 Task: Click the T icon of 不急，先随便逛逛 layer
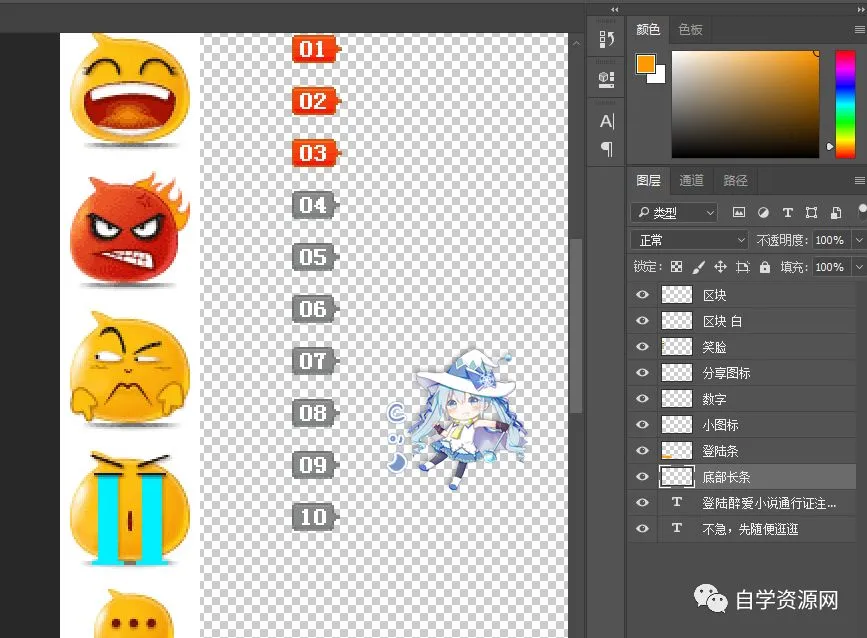pyautogui.click(x=677, y=528)
